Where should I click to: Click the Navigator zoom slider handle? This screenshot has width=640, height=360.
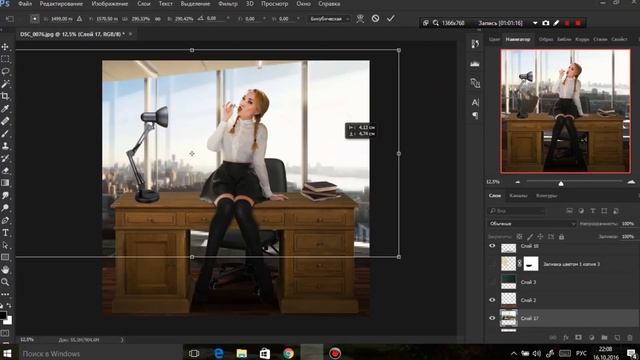click(x=561, y=183)
